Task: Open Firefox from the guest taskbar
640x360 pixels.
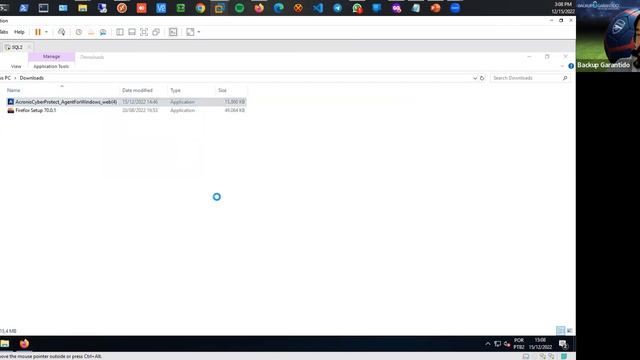Action: click(24, 344)
